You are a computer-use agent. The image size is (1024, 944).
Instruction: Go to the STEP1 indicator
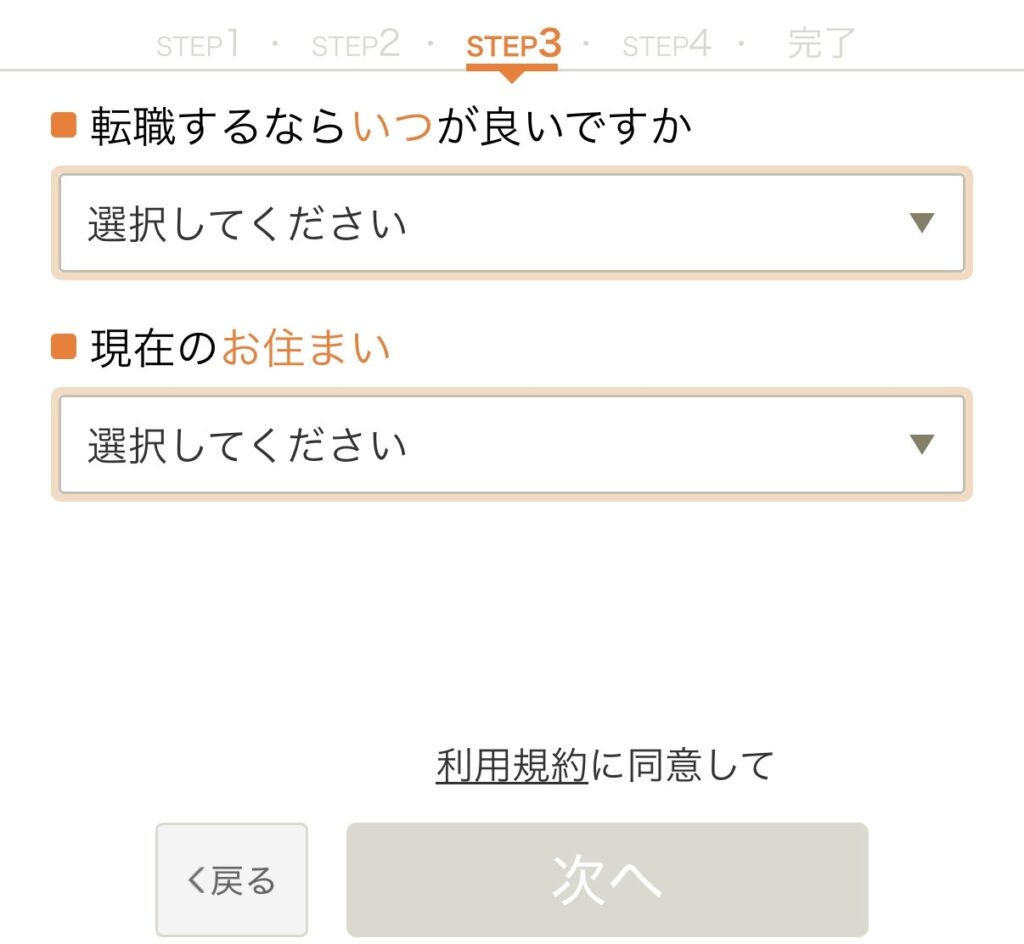(x=198, y=44)
